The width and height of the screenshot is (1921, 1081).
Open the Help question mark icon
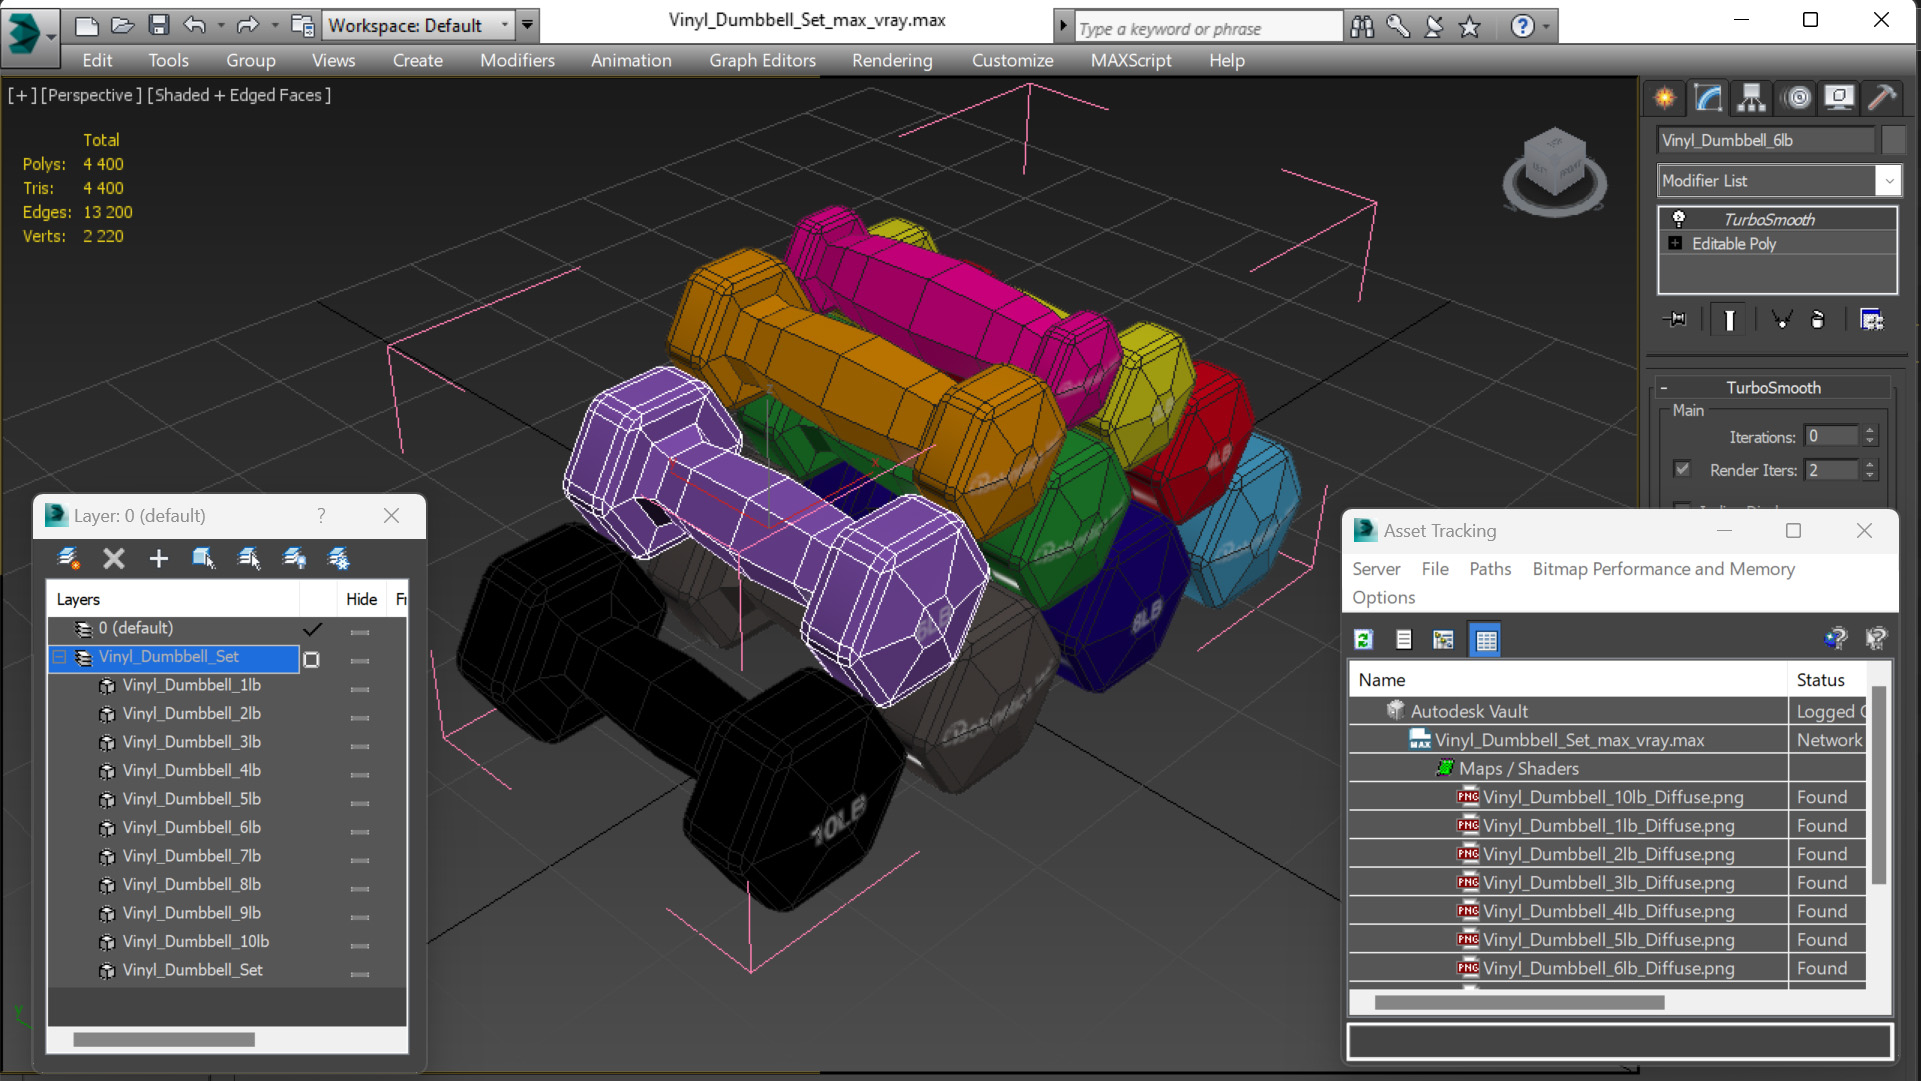(x=1522, y=27)
